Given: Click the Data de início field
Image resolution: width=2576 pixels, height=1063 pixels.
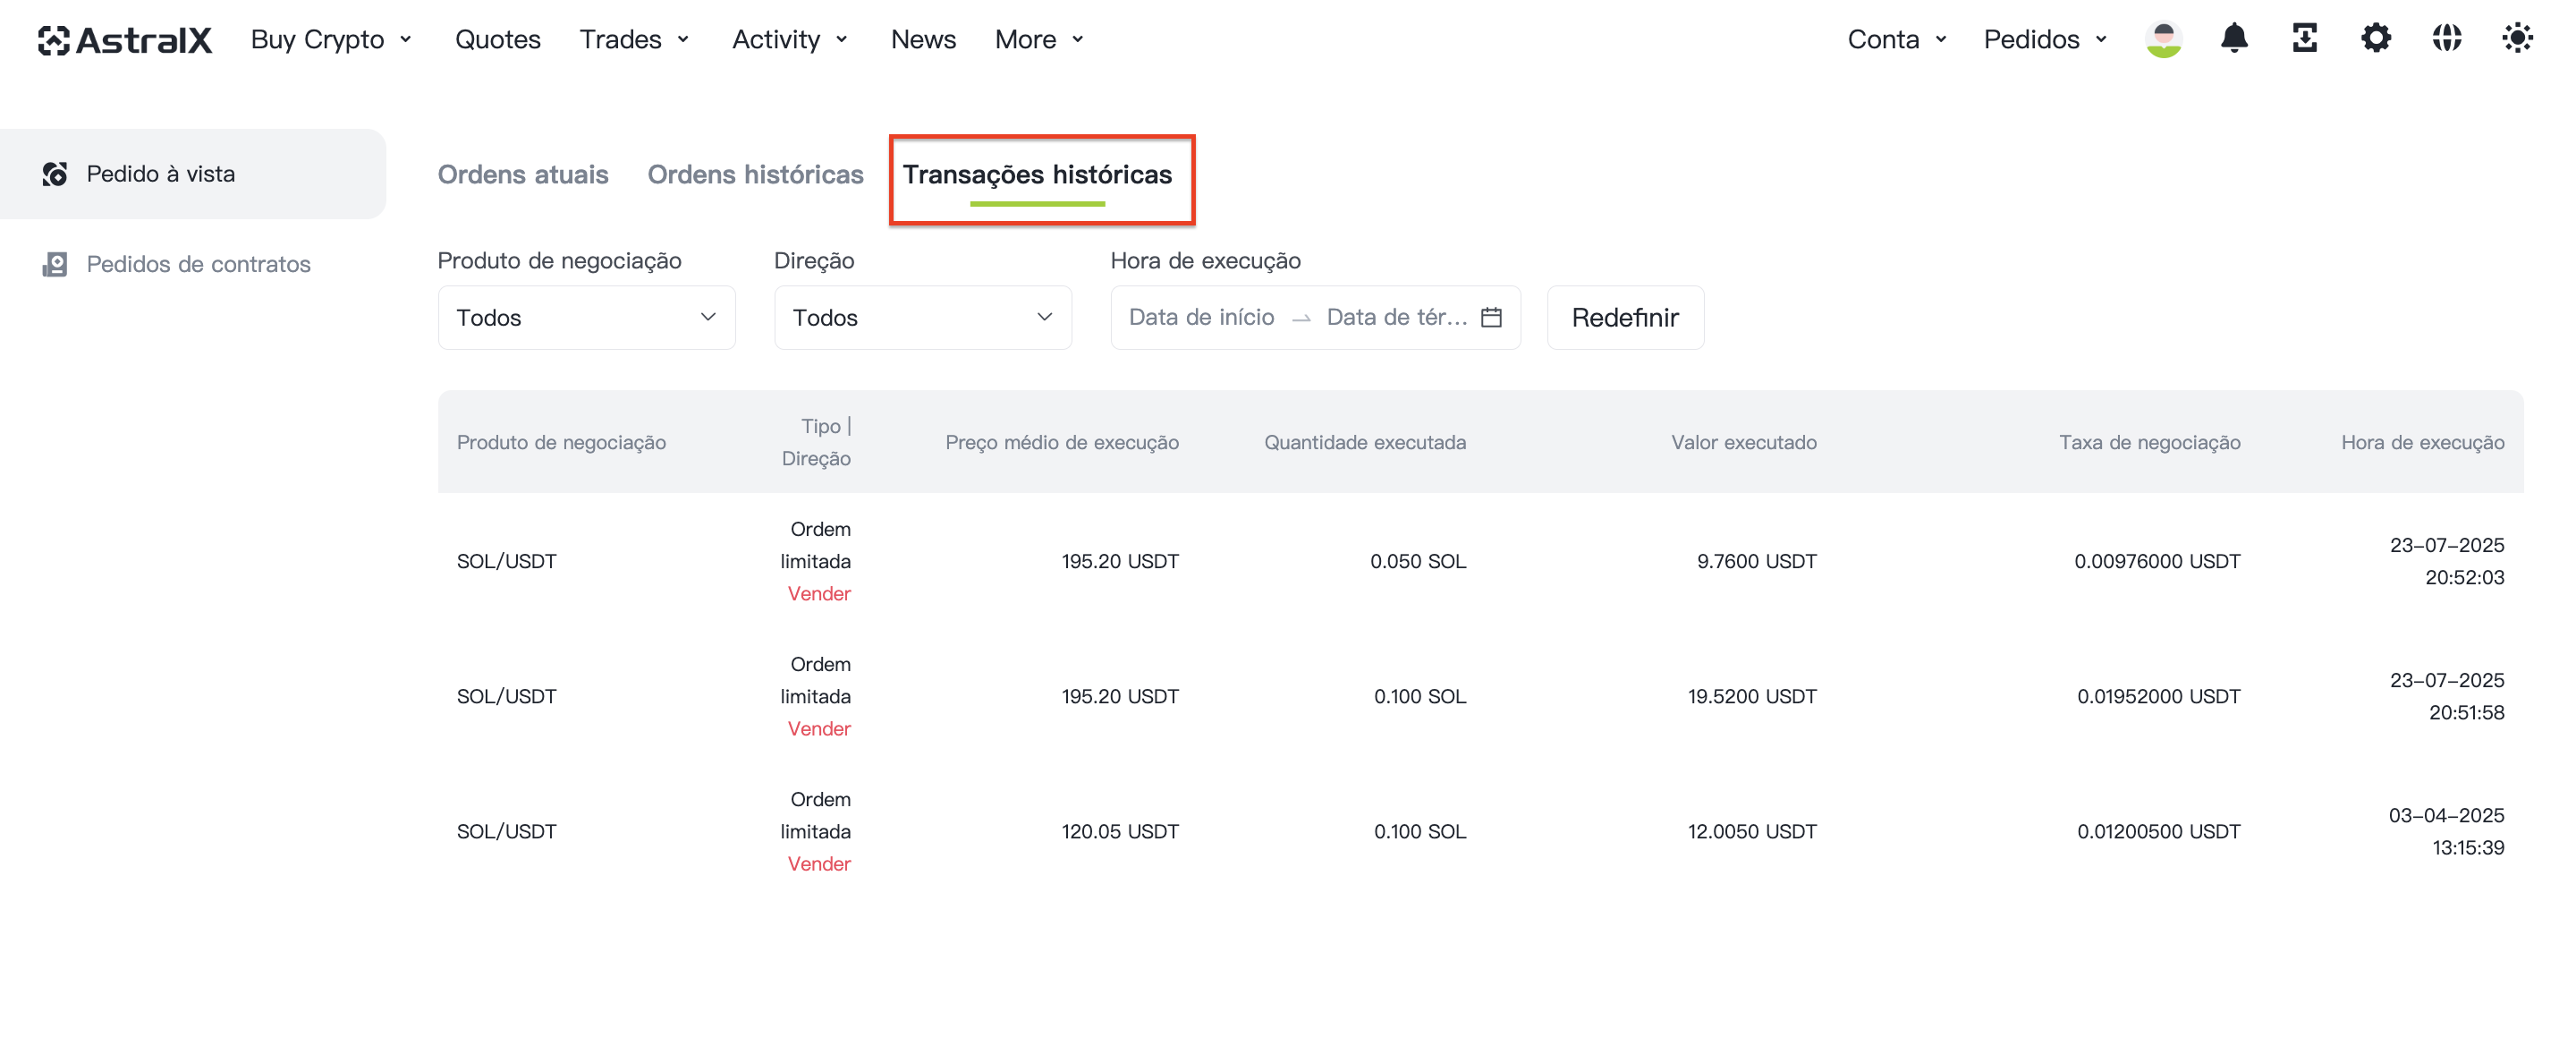Looking at the screenshot, I should [x=1201, y=317].
